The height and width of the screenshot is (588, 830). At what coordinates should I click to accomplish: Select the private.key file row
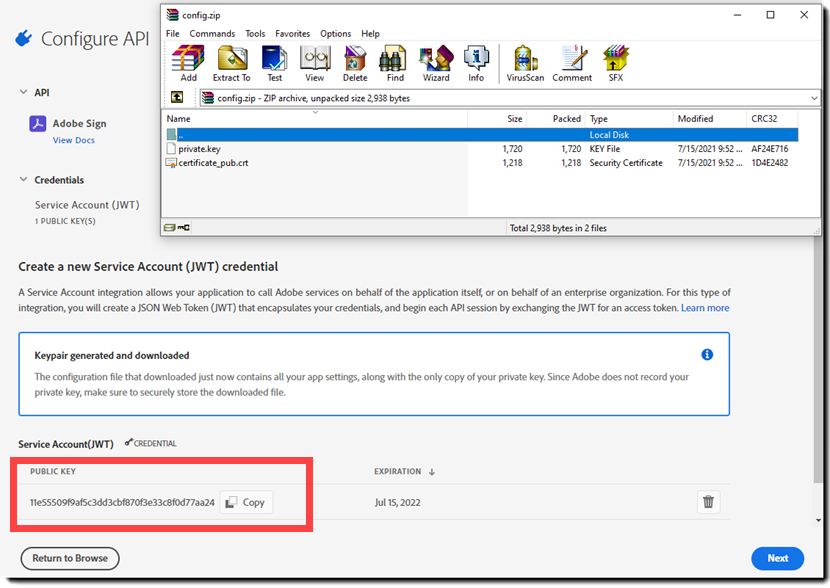482,149
